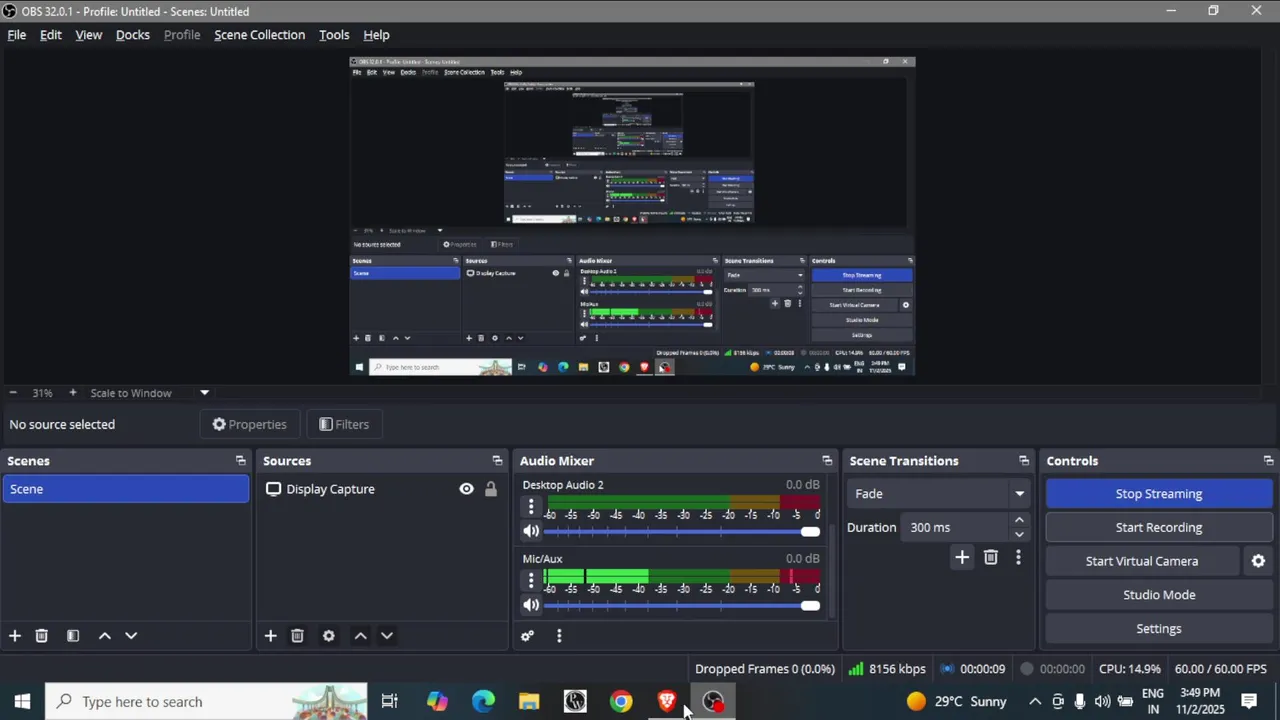Image resolution: width=1280 pixels, height=720 pixels.
Task: Enable Studio Mode
Action: (1159, 595)
